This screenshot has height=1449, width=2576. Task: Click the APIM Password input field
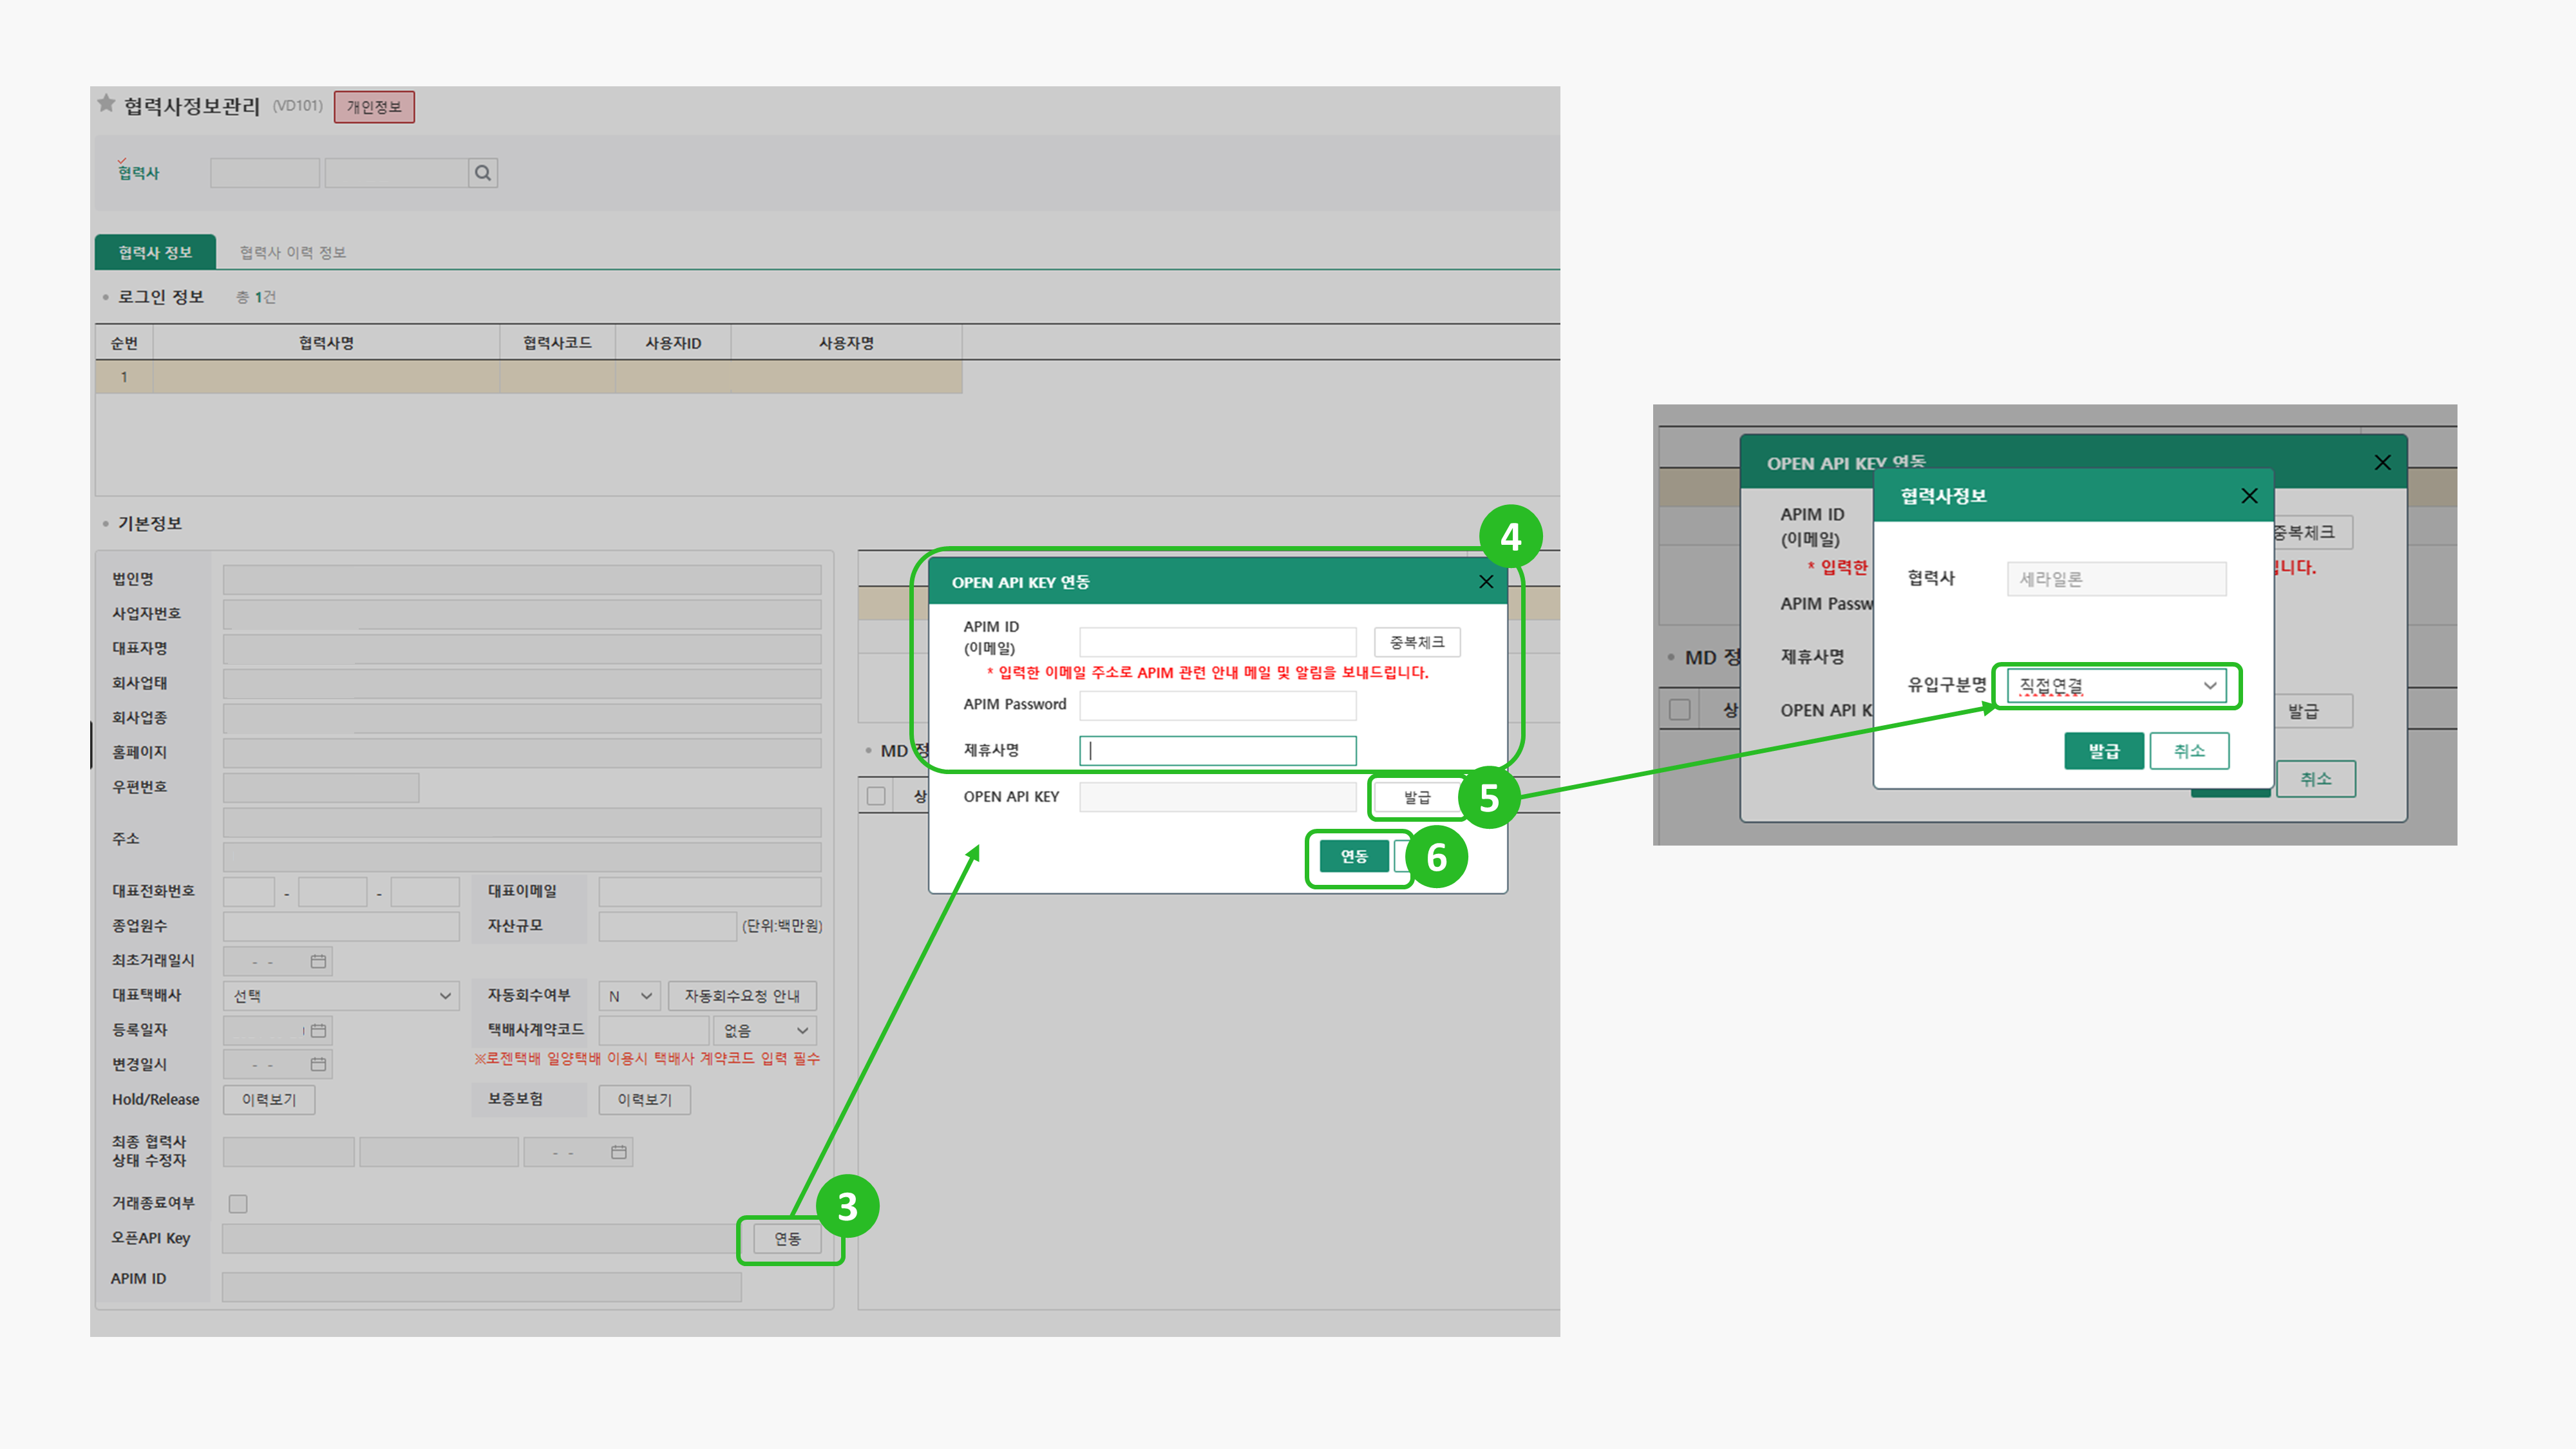(1217, 705)
